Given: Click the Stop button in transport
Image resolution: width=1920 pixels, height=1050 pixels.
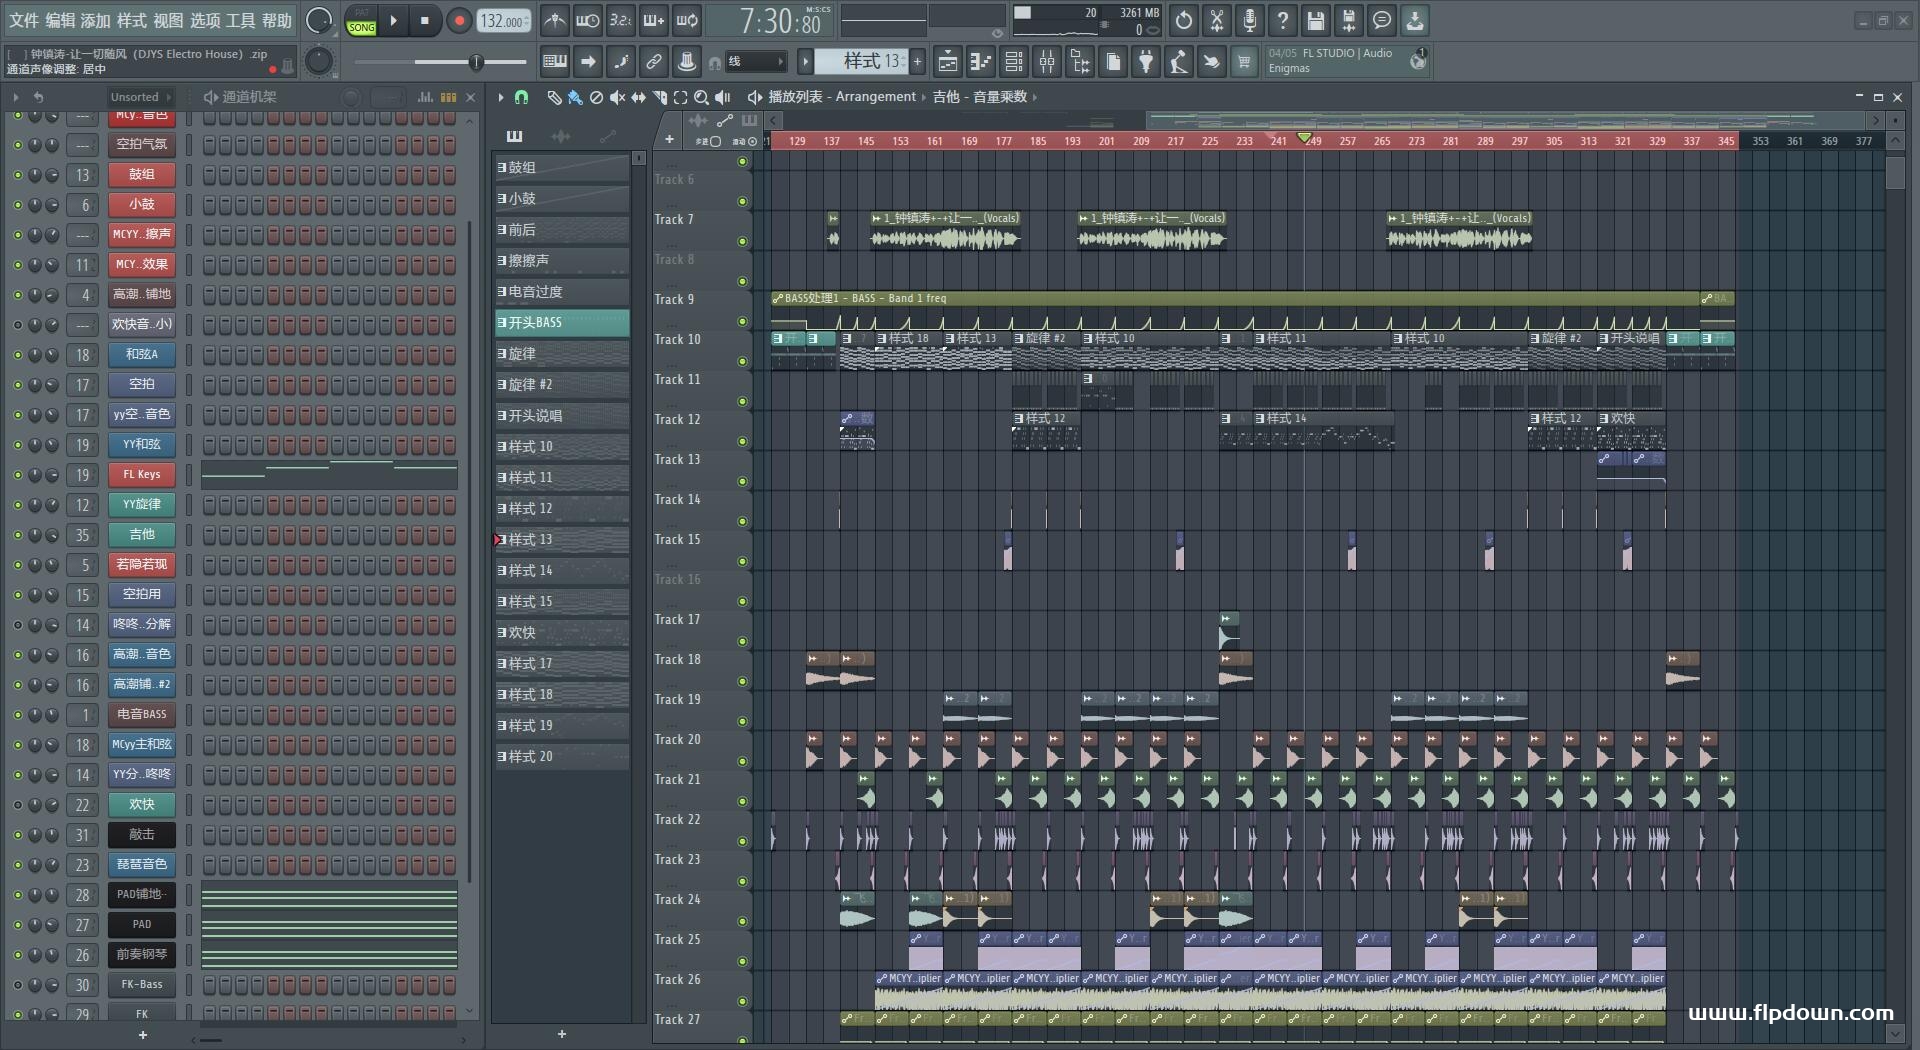Looking at the screenshot, I should pyautogui.click(x=425, y=20).
